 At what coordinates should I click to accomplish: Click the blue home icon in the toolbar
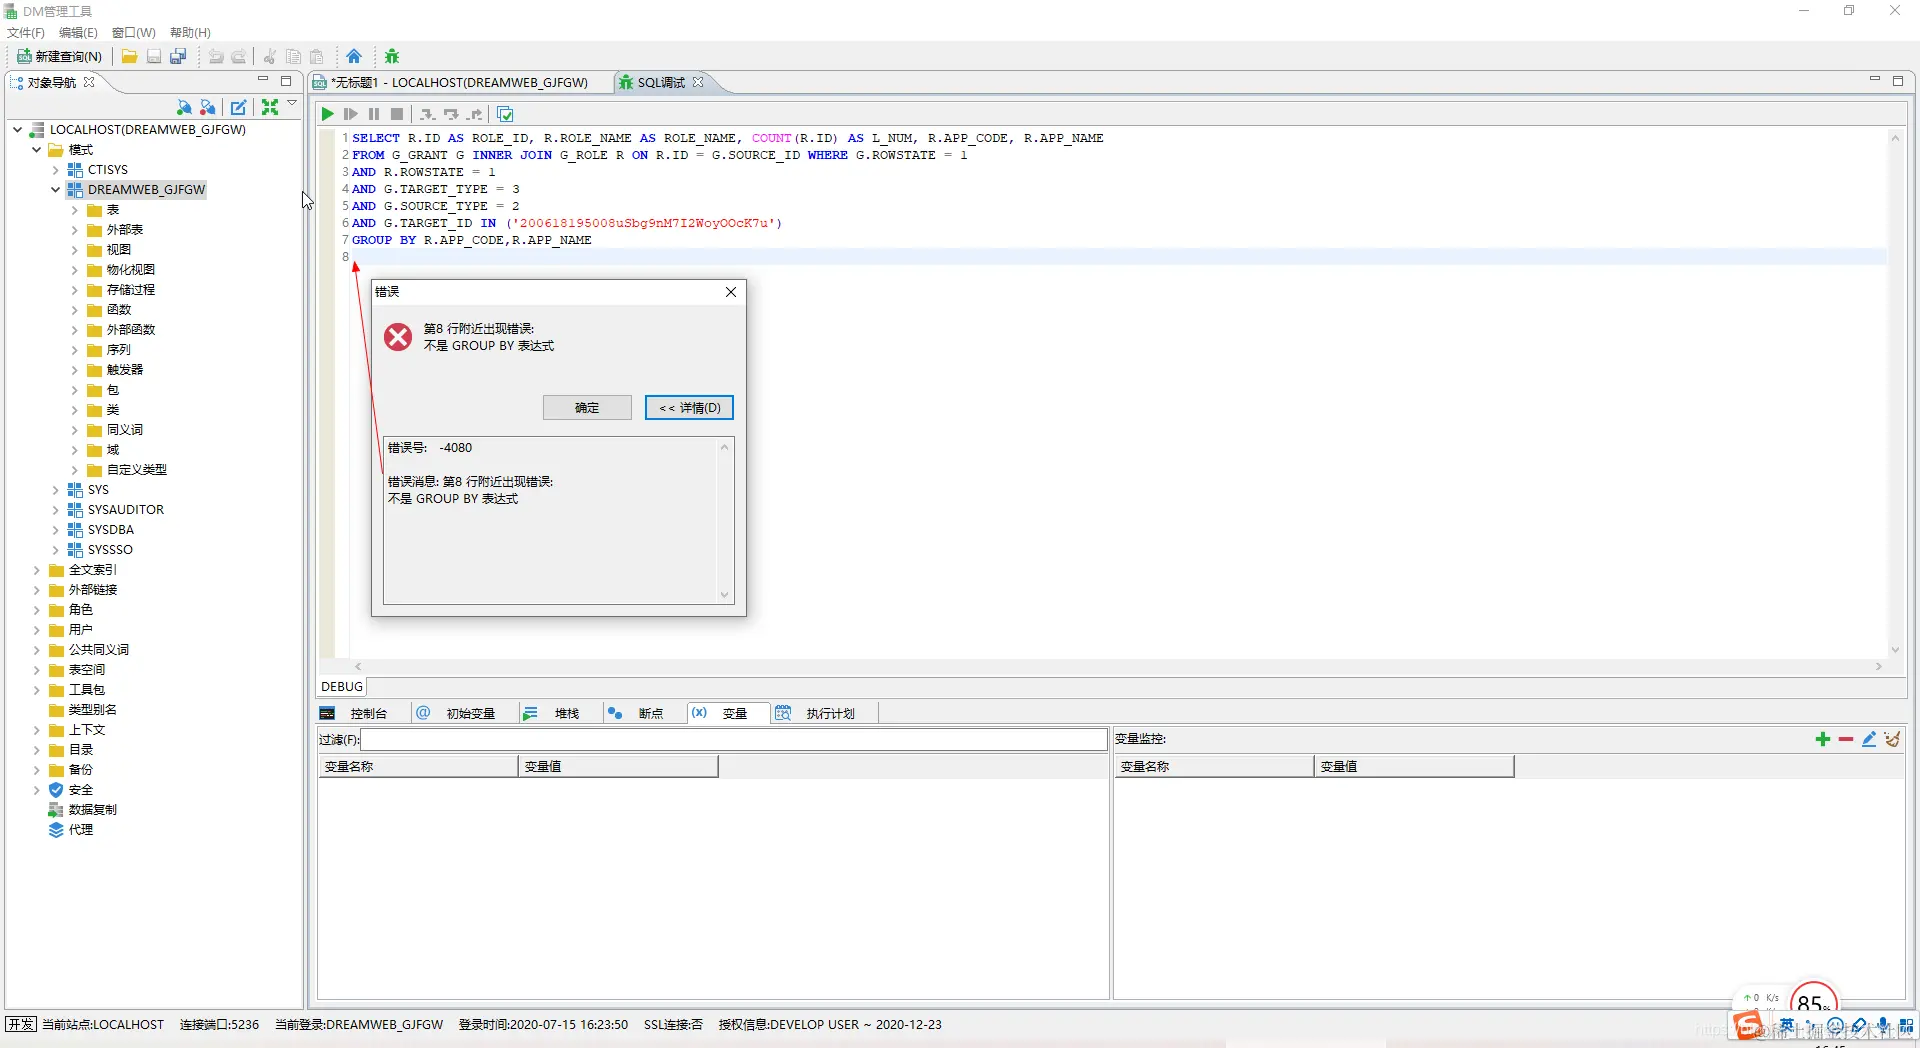[x=354, y=56]
